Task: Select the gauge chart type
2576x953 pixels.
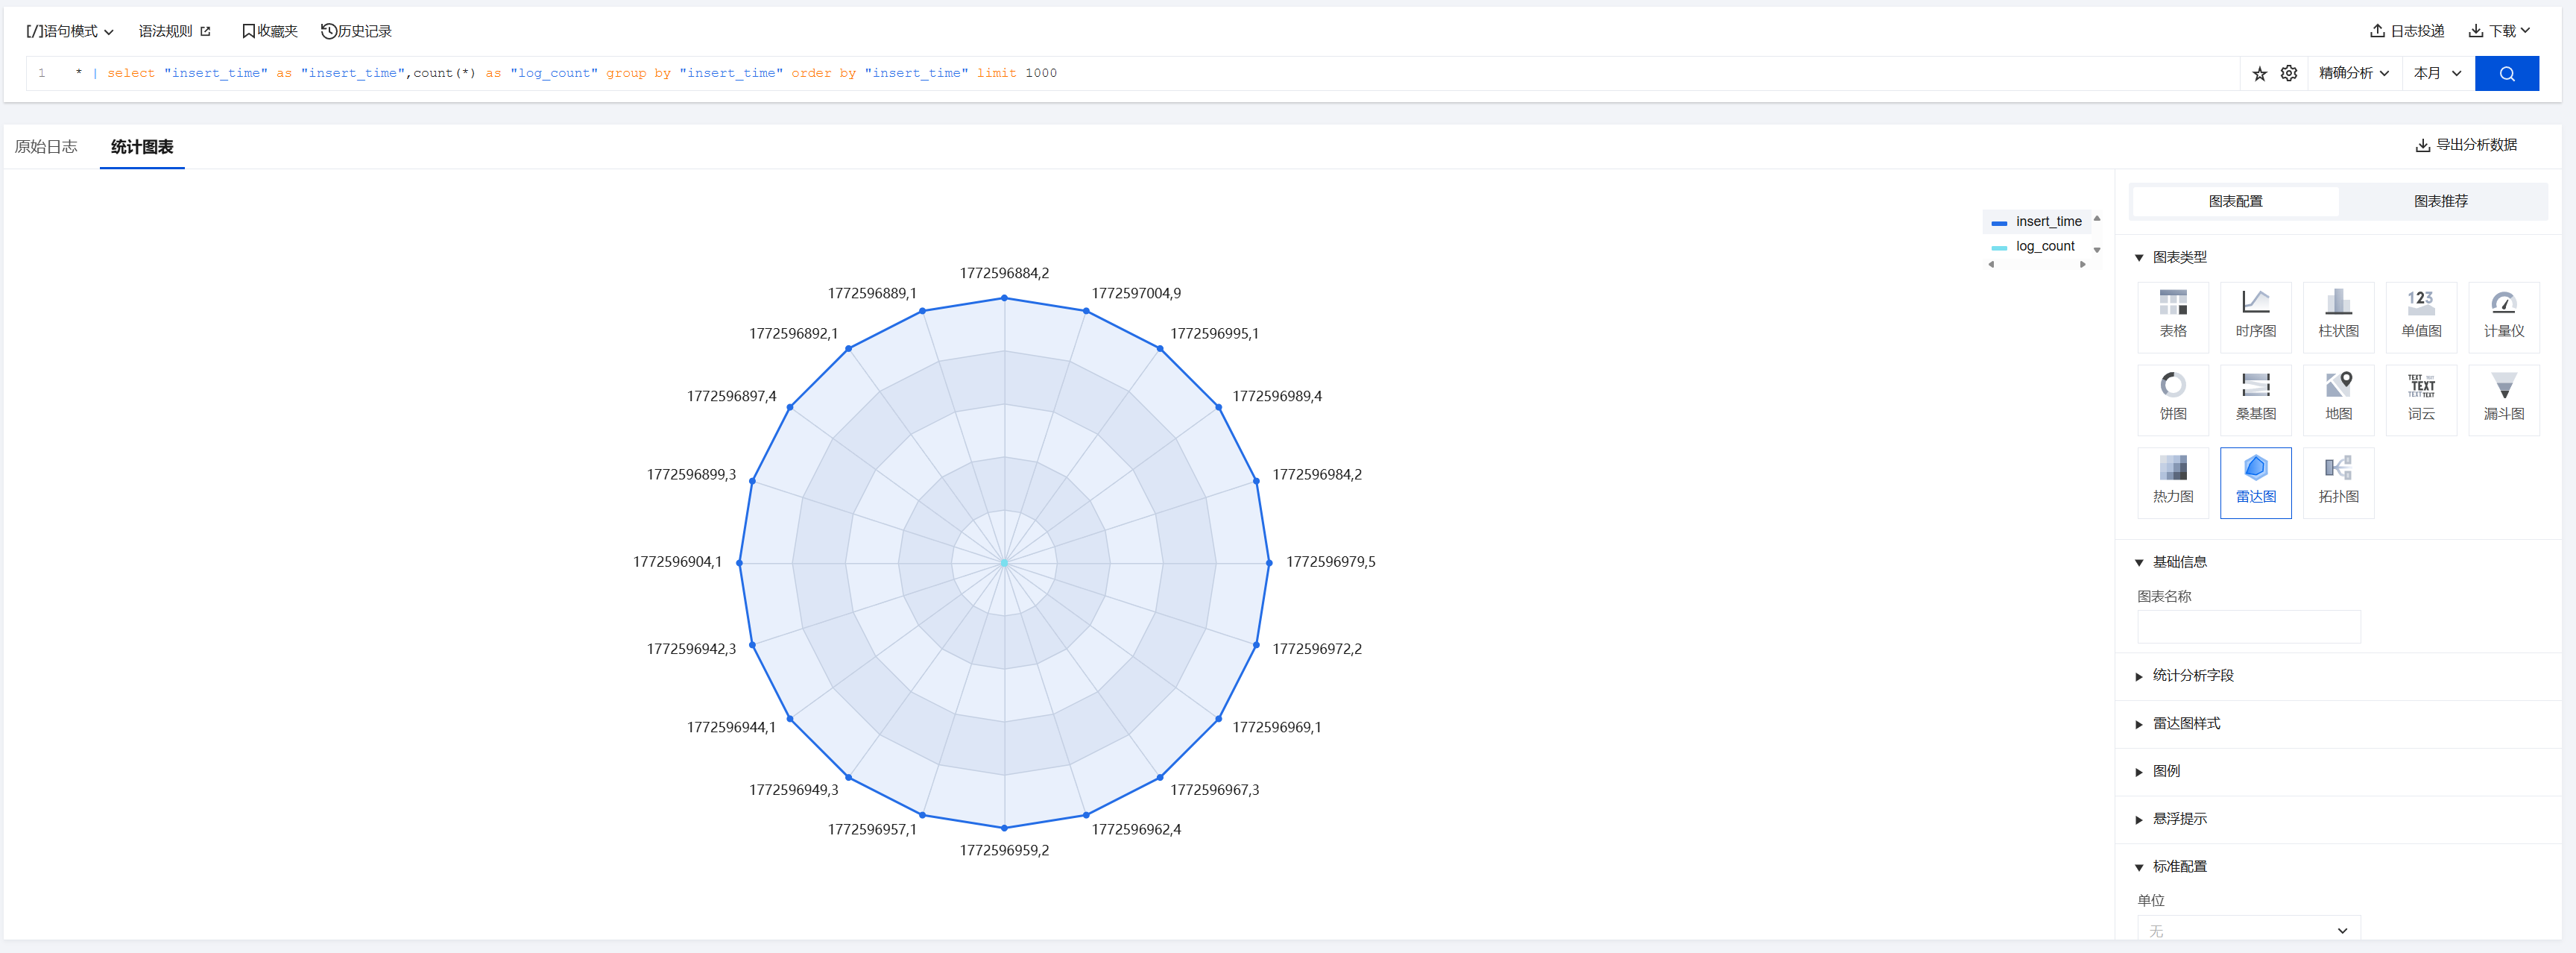Action: click(x=2503, y=316)
